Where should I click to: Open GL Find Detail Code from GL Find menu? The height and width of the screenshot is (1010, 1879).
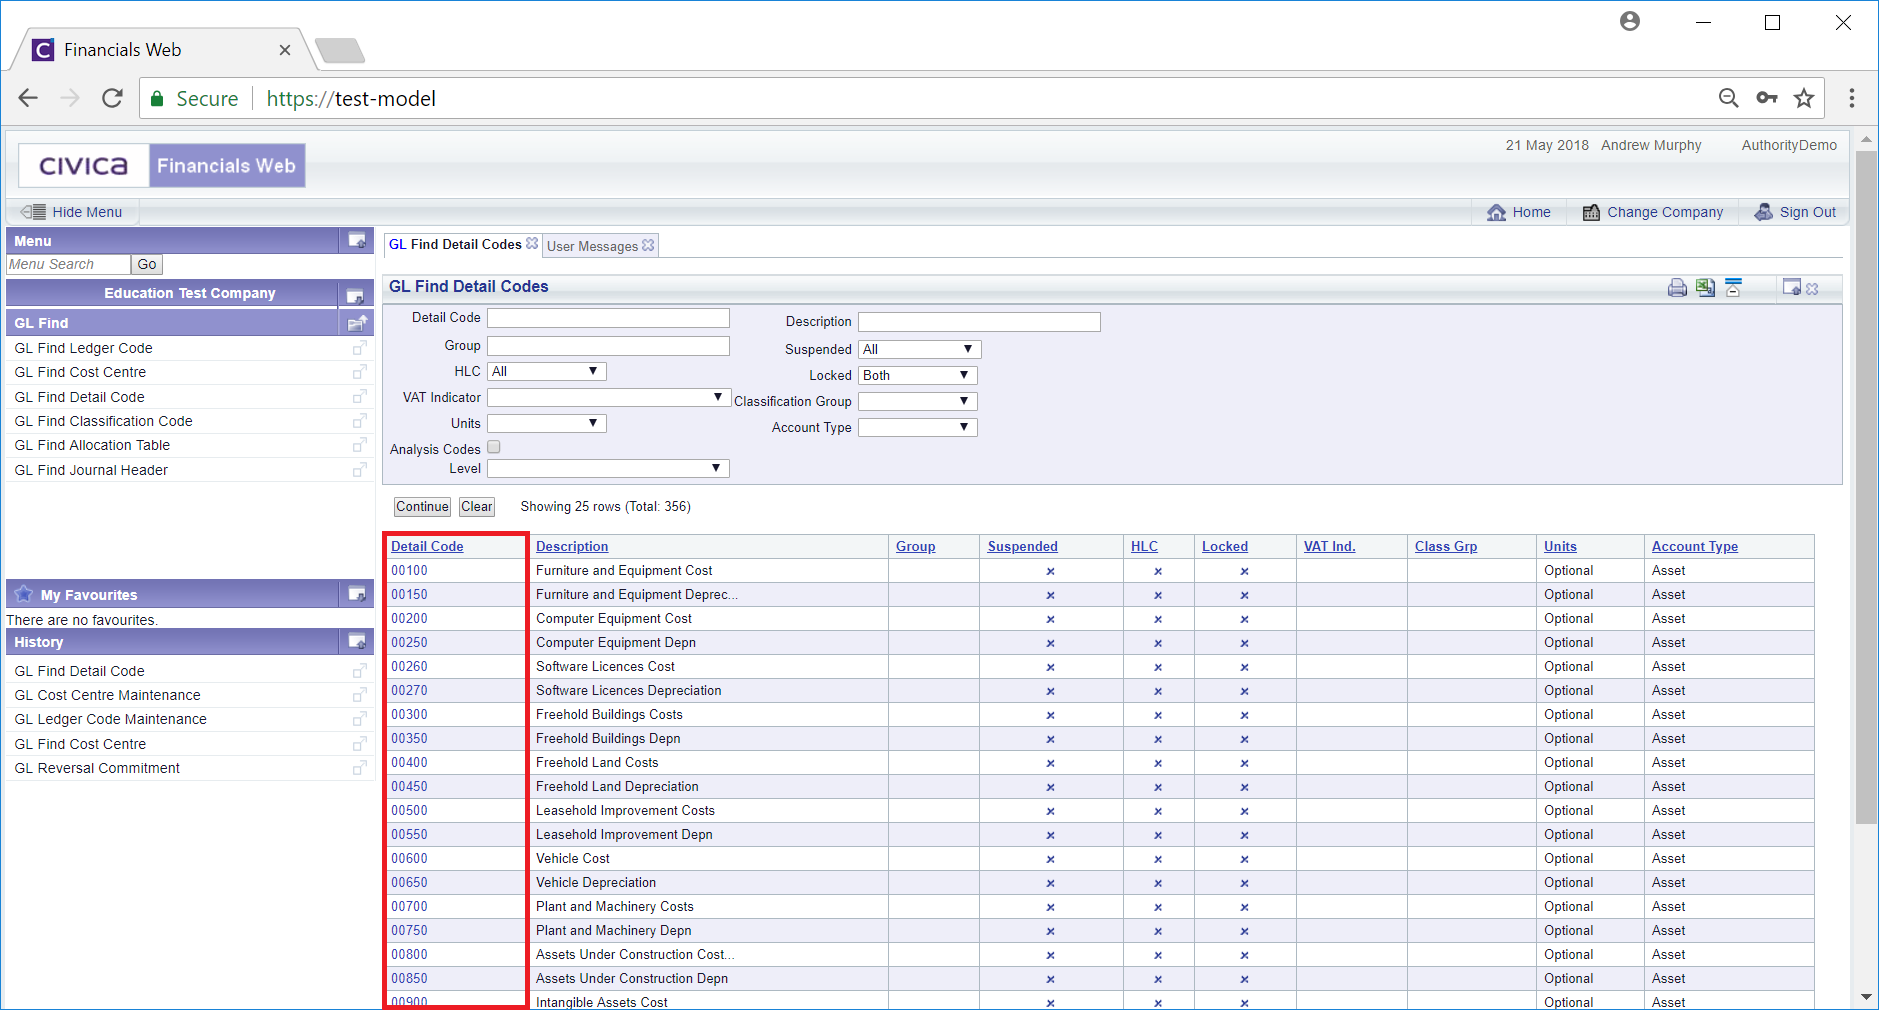[x=79, y=397]
